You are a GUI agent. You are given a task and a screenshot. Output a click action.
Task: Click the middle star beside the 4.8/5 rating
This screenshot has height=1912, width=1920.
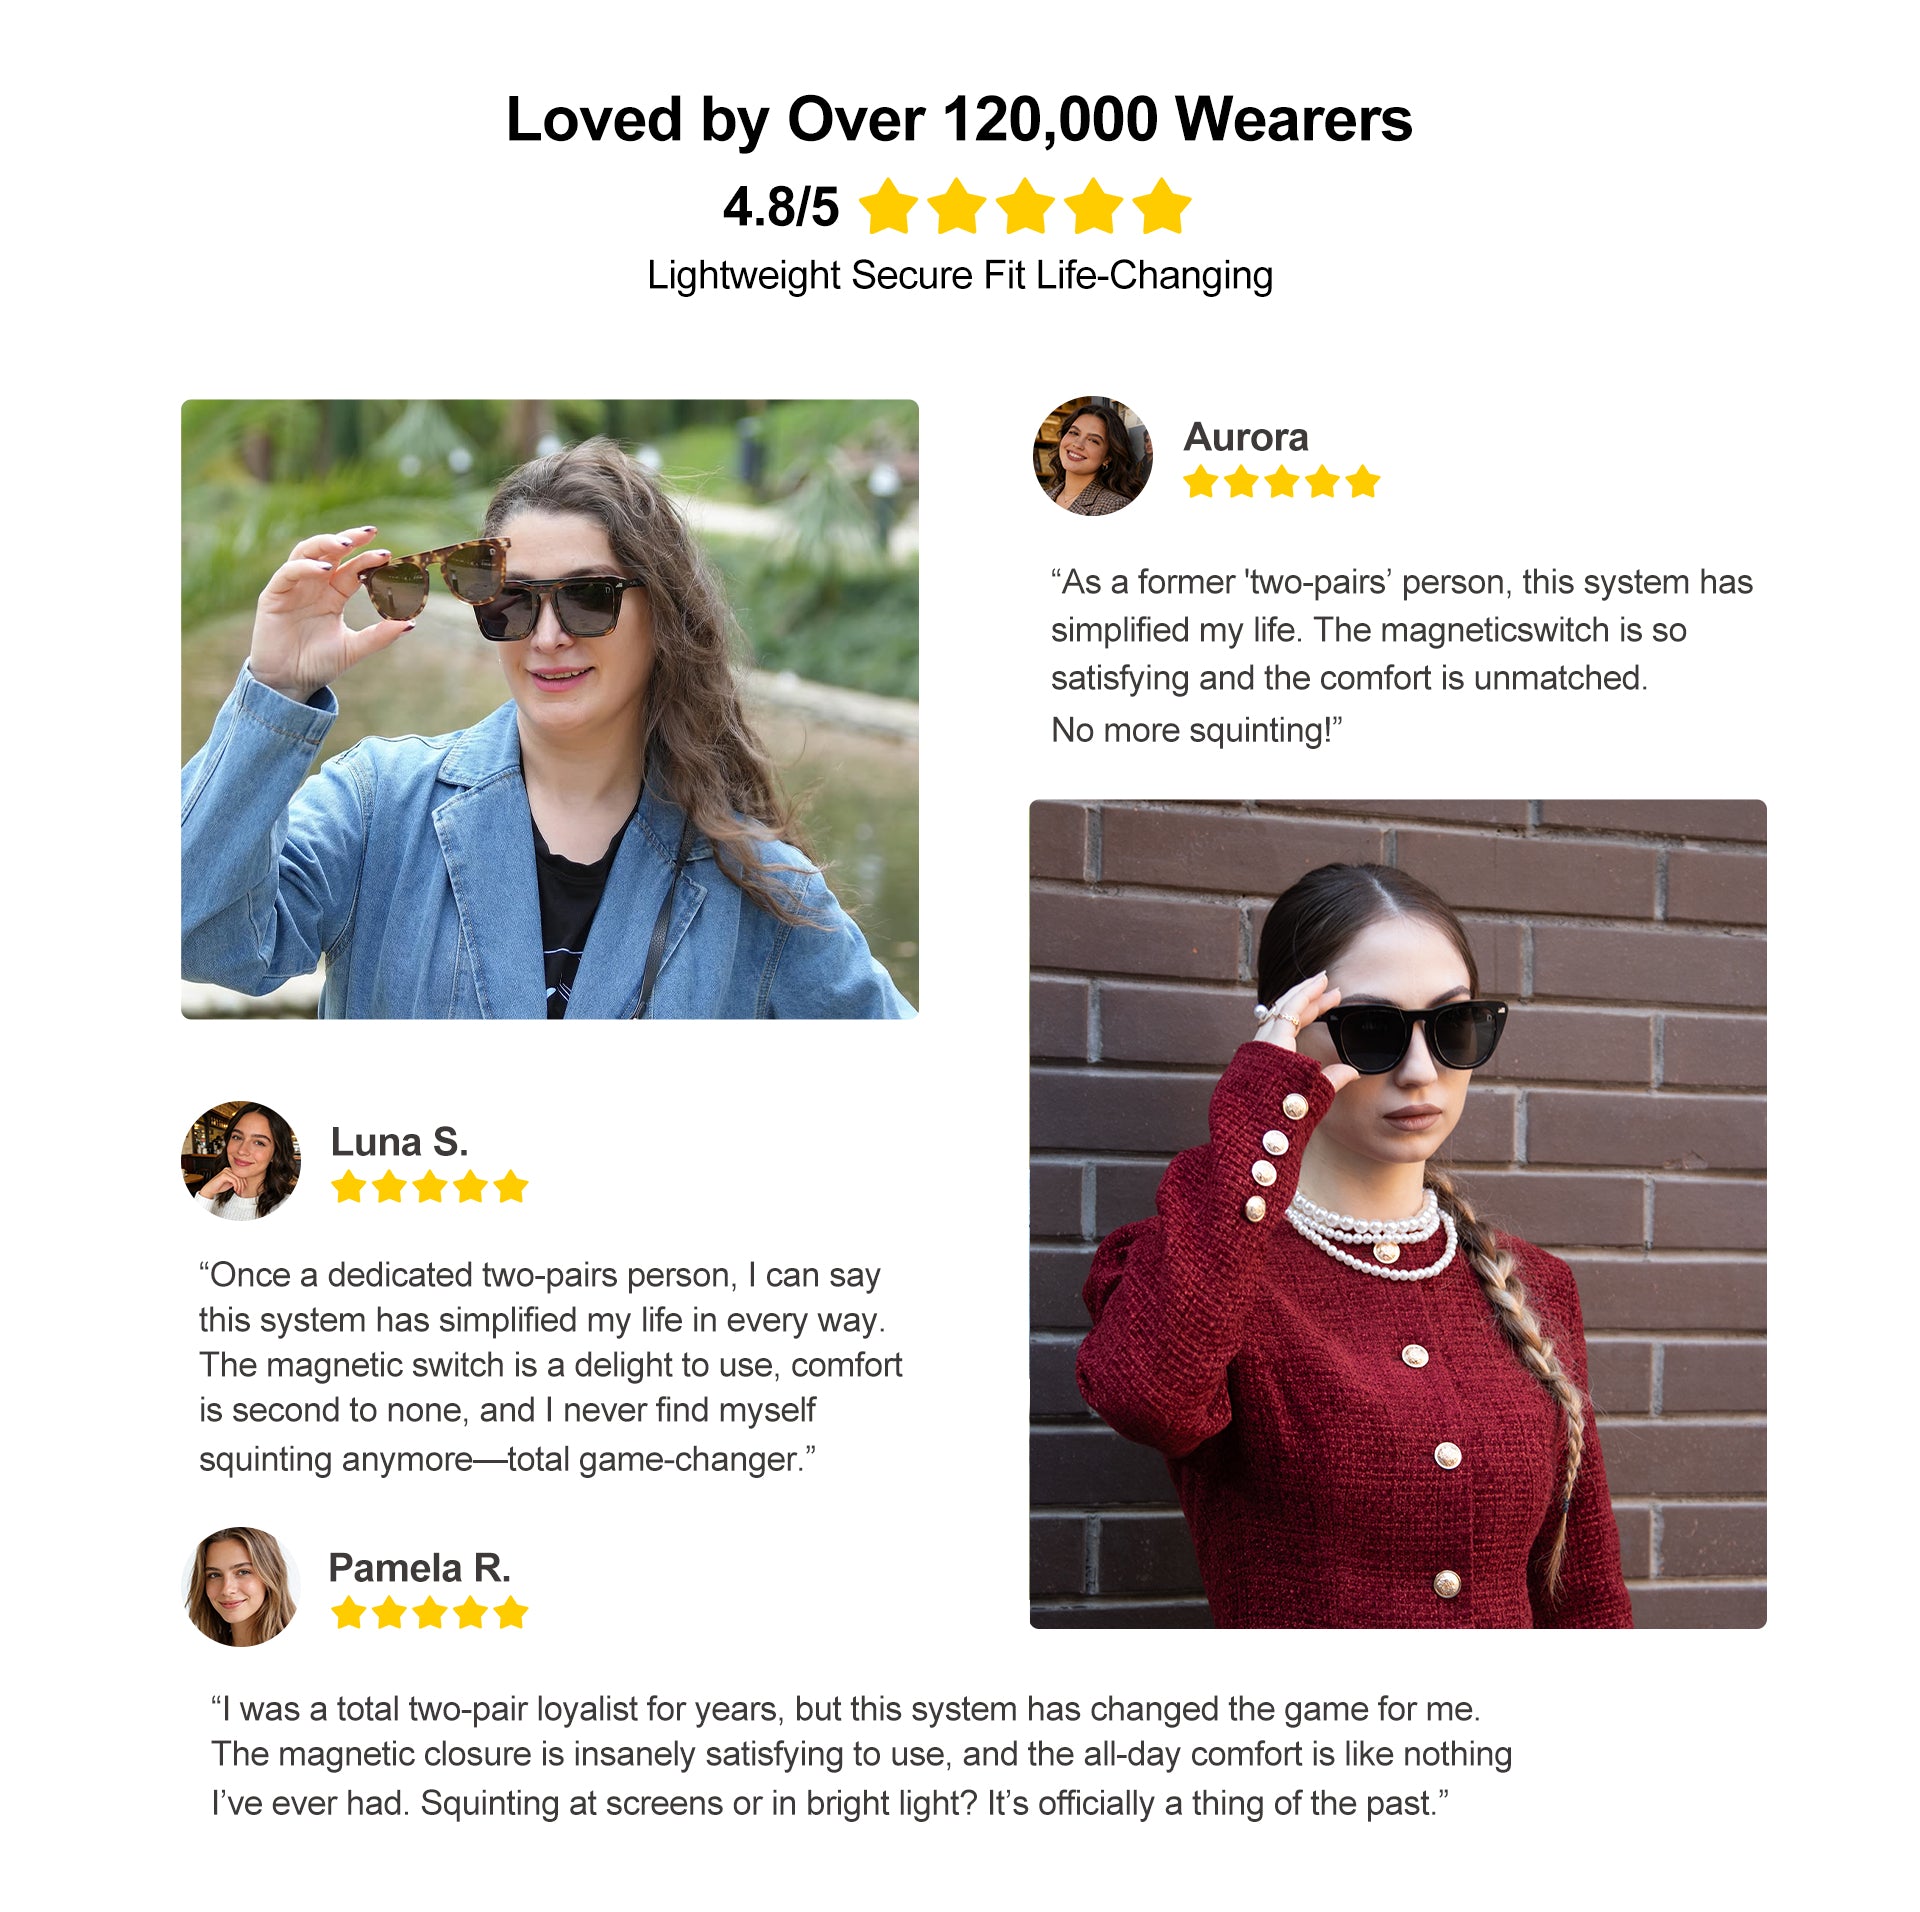(x=1025, y=207)
